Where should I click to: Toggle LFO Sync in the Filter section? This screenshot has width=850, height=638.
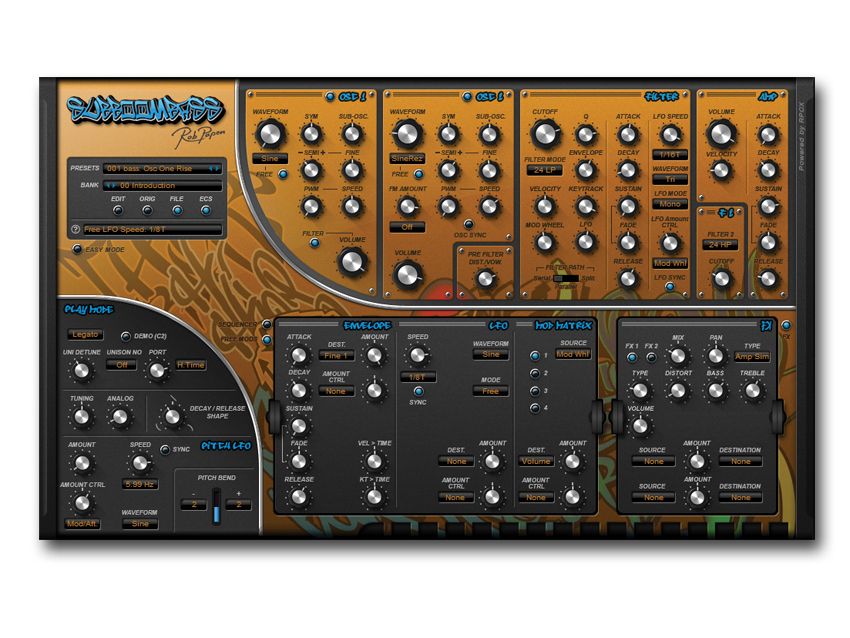pyautogui.click(x=671, y=287)
